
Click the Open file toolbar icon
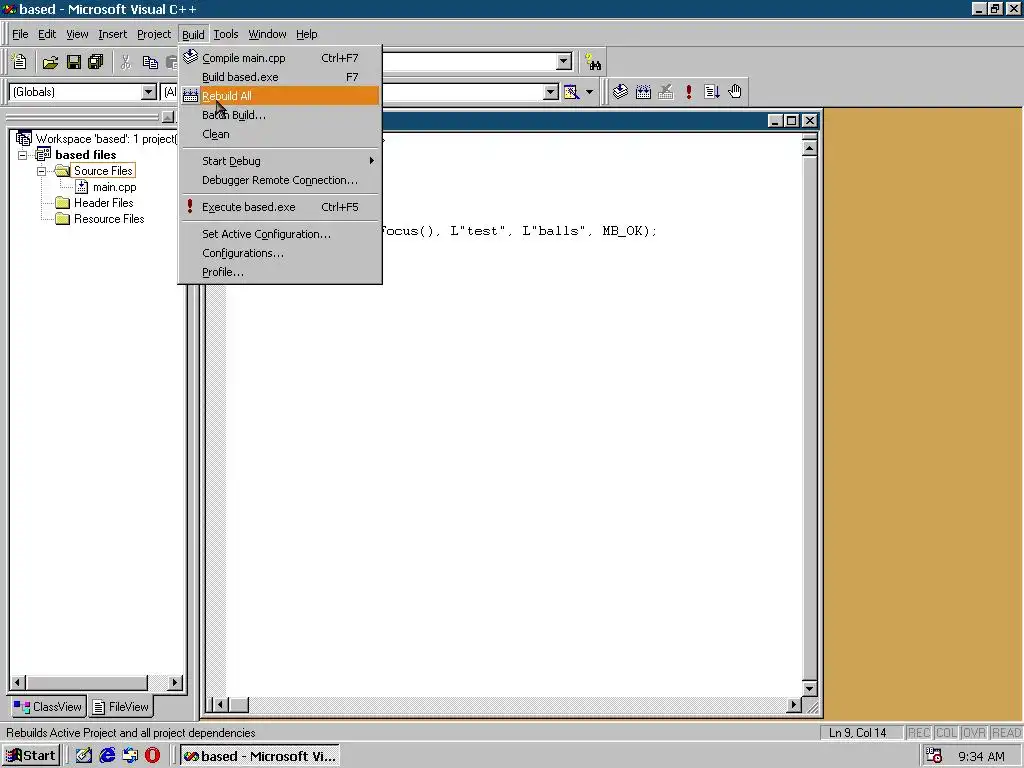50,62
